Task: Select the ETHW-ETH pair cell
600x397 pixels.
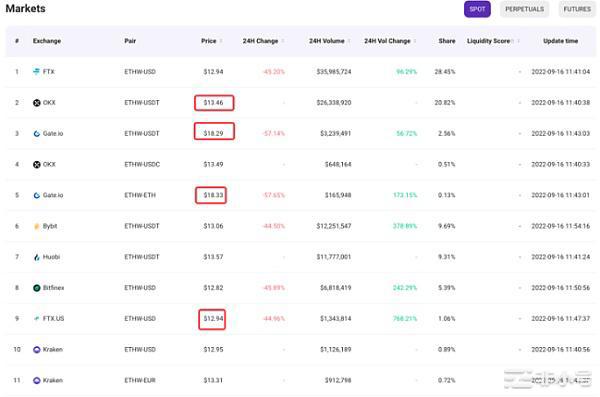Action: pyautogui.click(x=140, y=195)
